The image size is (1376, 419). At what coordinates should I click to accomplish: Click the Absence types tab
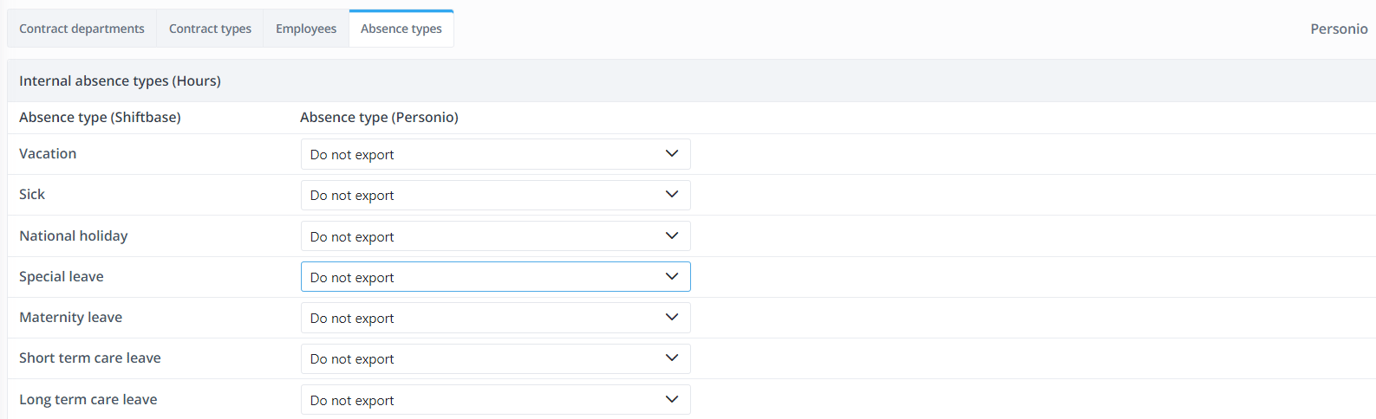[401, 29]
